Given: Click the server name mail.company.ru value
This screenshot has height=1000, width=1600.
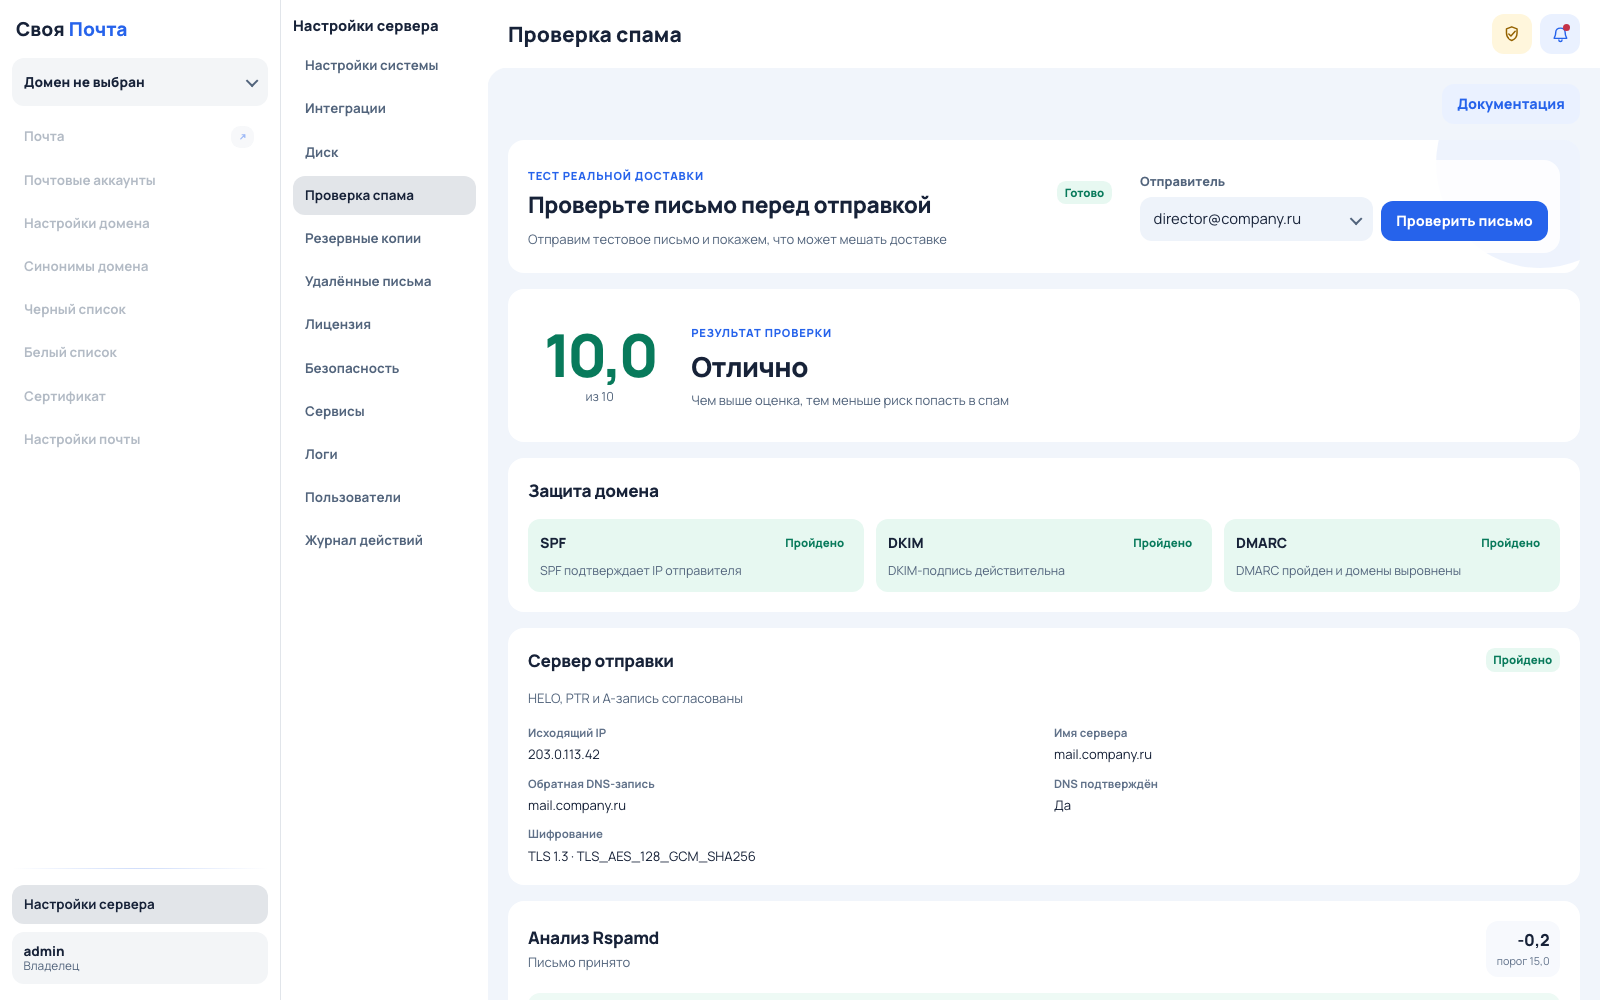Looking at the screenshot, I should coord(1103,755).
